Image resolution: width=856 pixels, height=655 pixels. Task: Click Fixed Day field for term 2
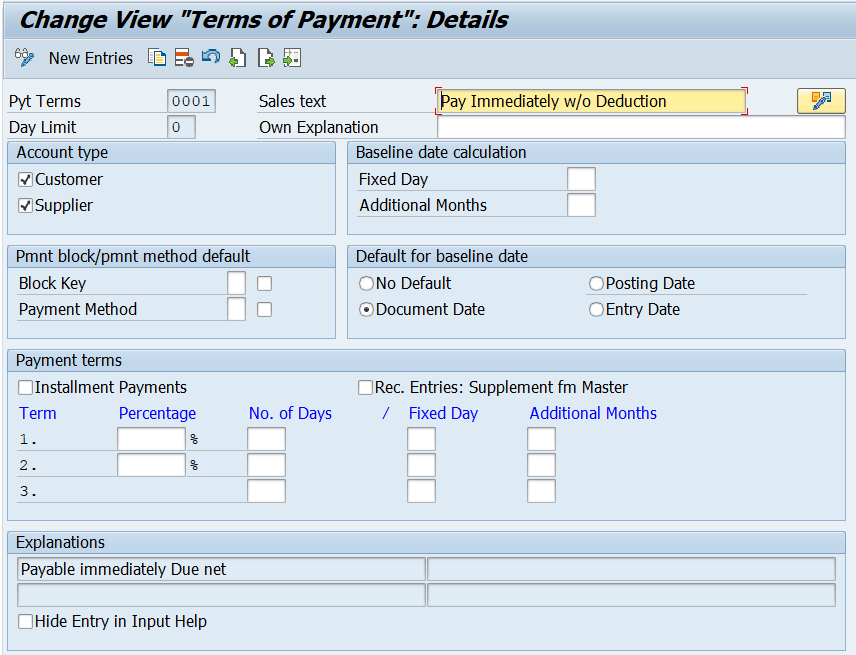click(421, 466)
